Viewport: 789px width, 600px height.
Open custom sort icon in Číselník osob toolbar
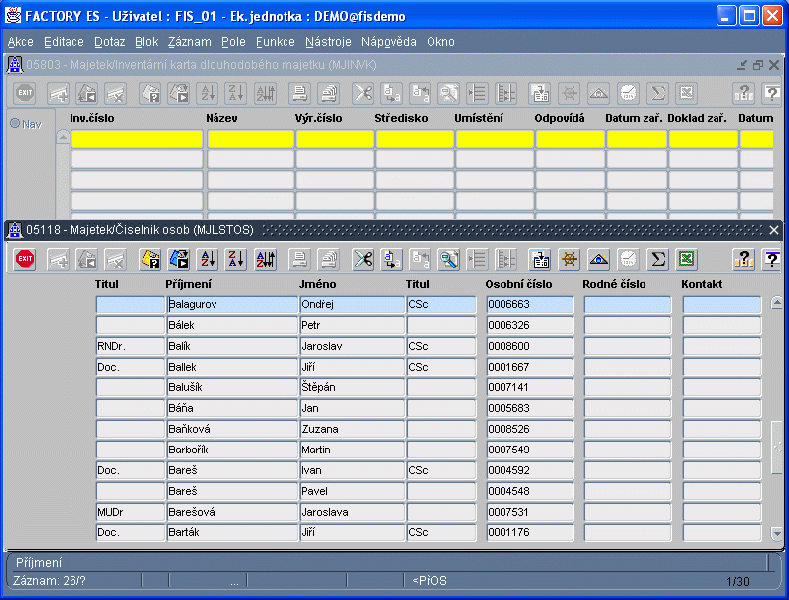[265, 259]
